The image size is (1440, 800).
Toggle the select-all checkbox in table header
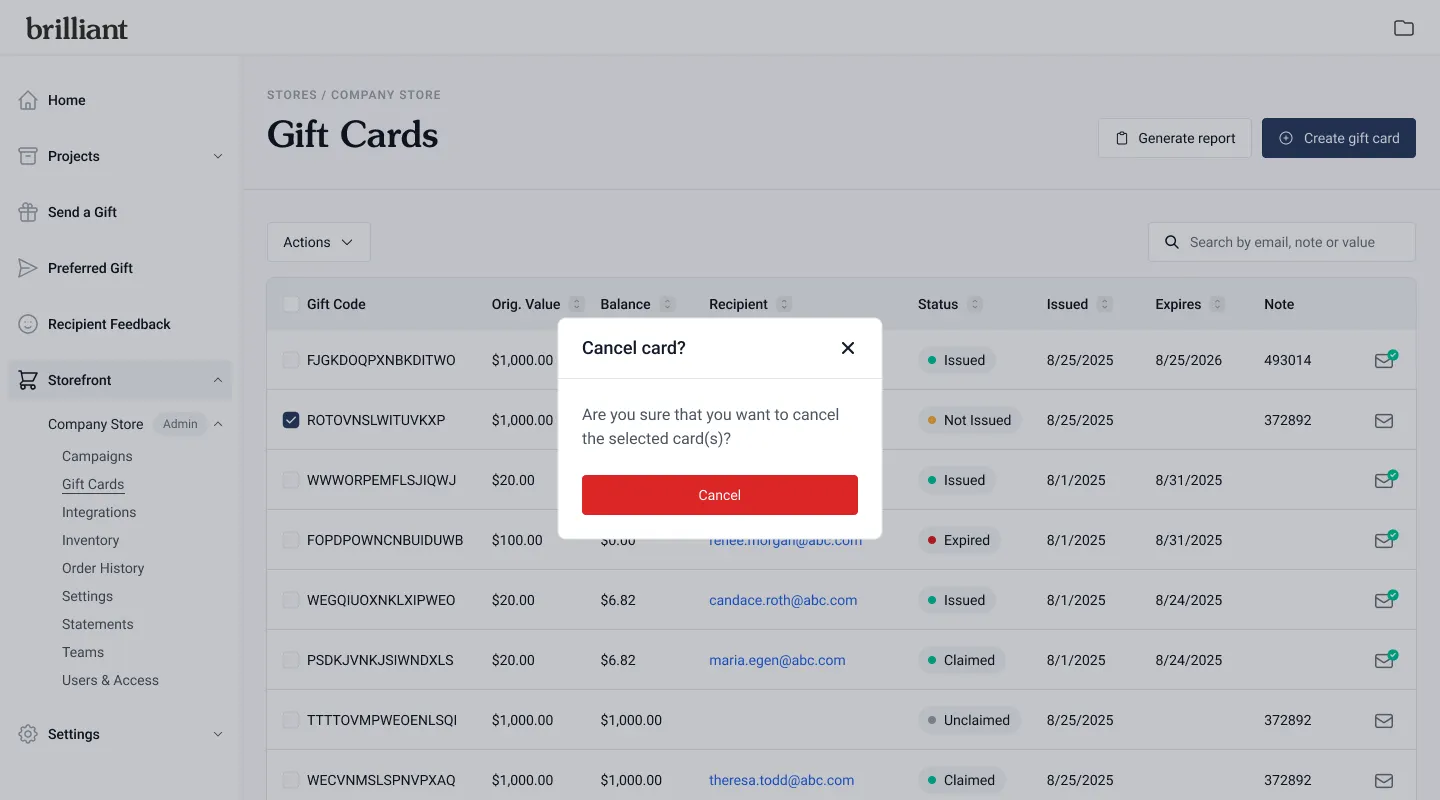coord(291,304)
